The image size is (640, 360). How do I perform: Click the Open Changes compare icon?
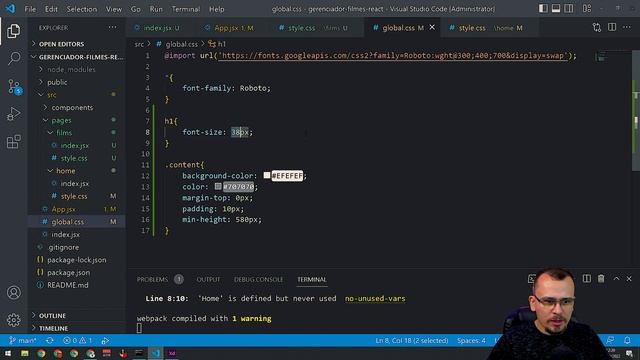(x=597, y=27)
